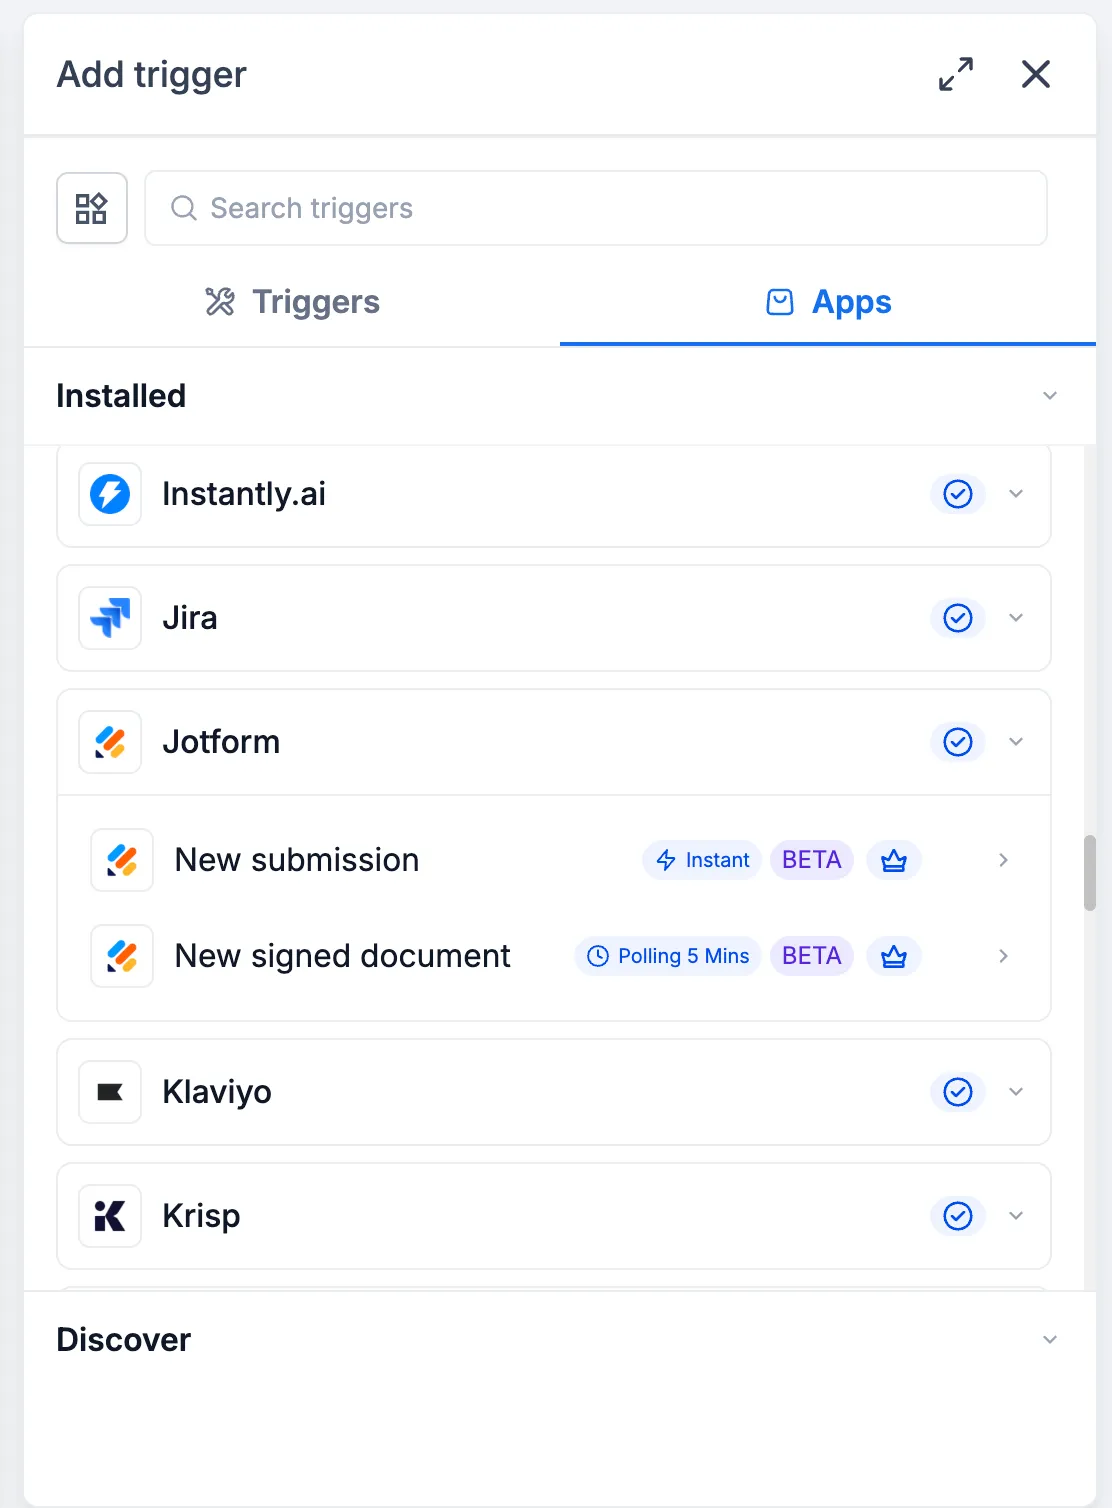Image resolution: width=1112 pixels, height=1508 pixels.
Task: Switch to the Triggers tab
Action: 292,302
